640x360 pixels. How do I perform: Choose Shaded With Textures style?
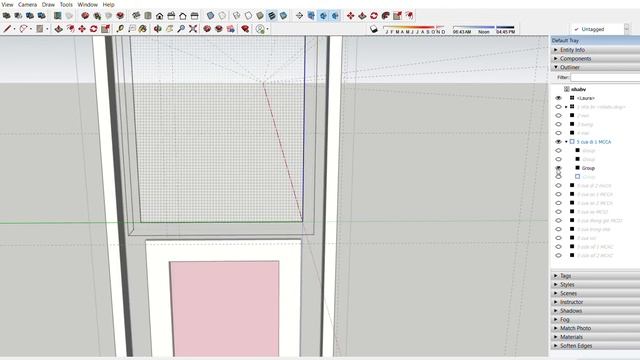pos(271,16)
